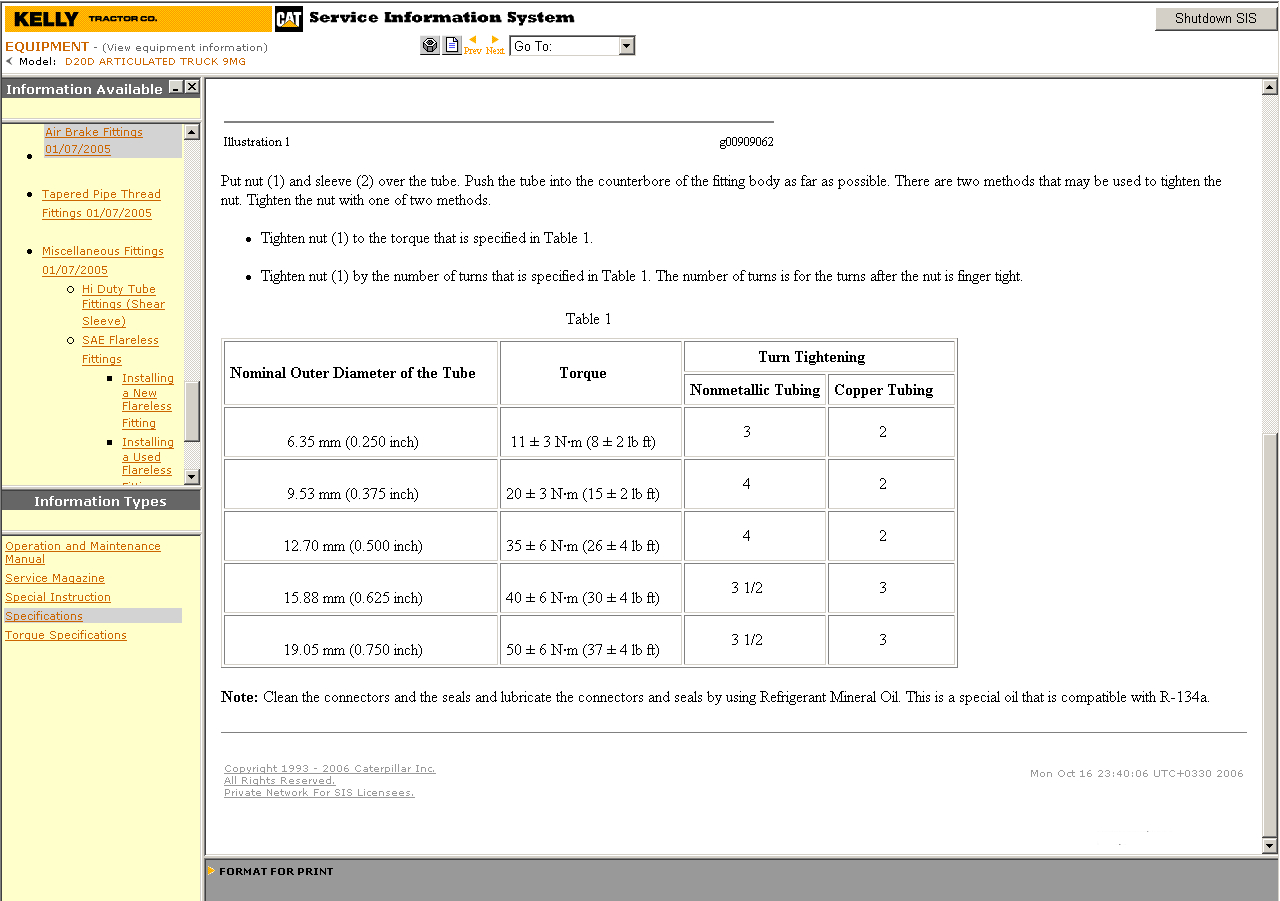Click the Shutdown SIS button
This screenshot has height=901, width=1280.
click(x=1216, y=19)
